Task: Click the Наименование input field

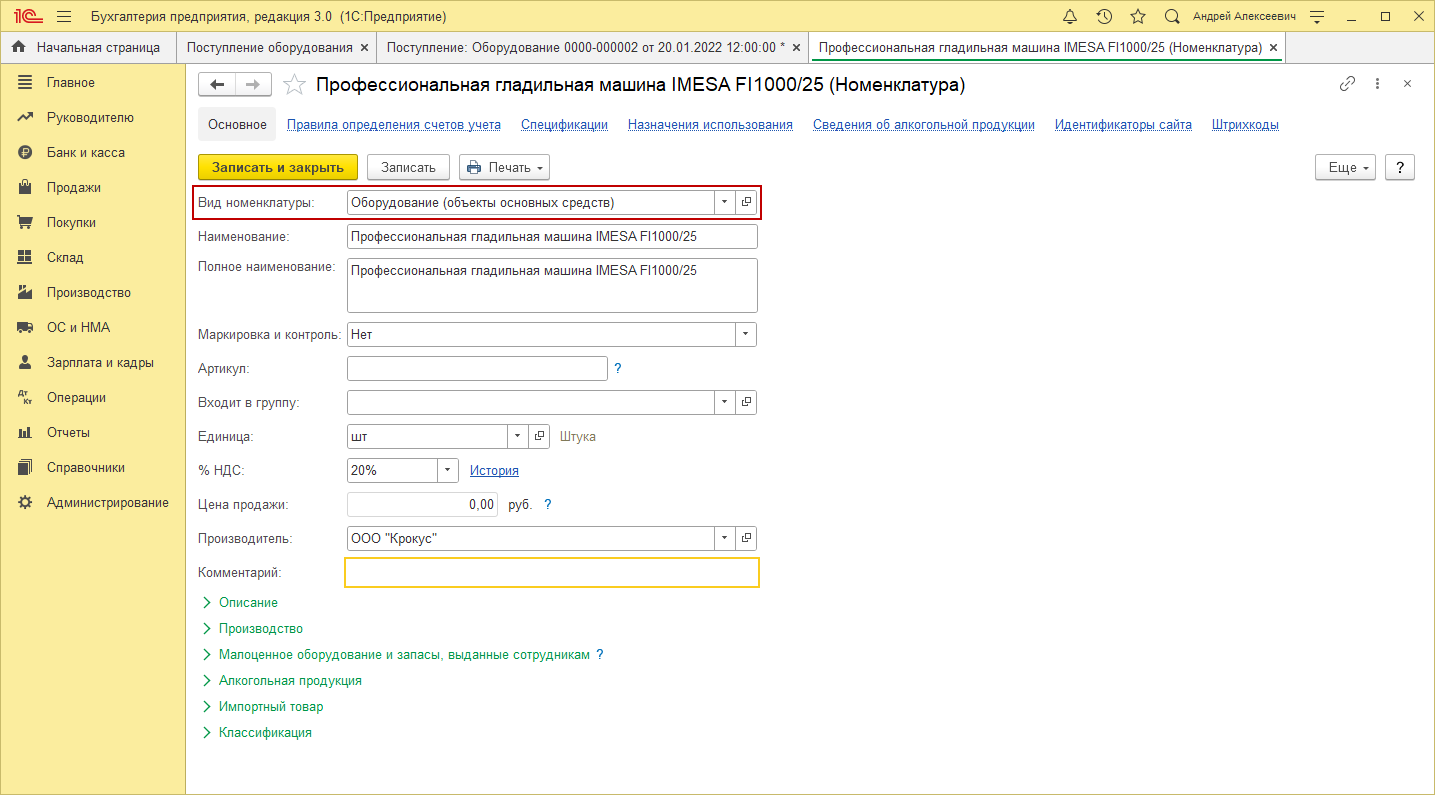Action: tap(552, 236)
